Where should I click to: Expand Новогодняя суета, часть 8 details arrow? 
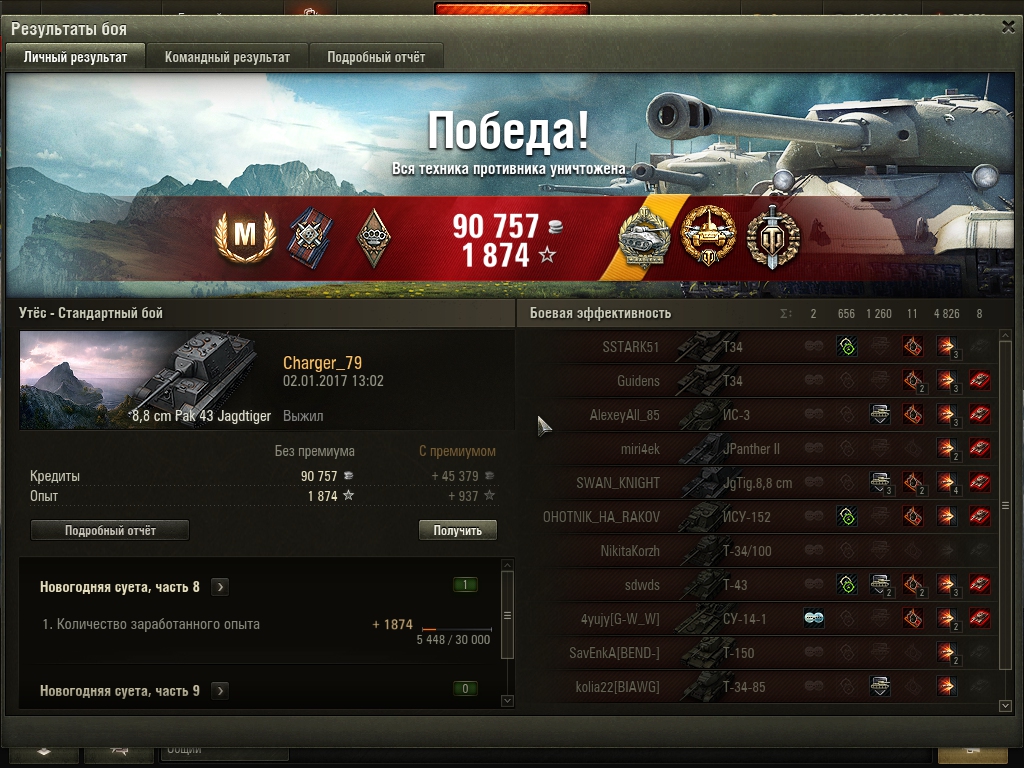220,587
